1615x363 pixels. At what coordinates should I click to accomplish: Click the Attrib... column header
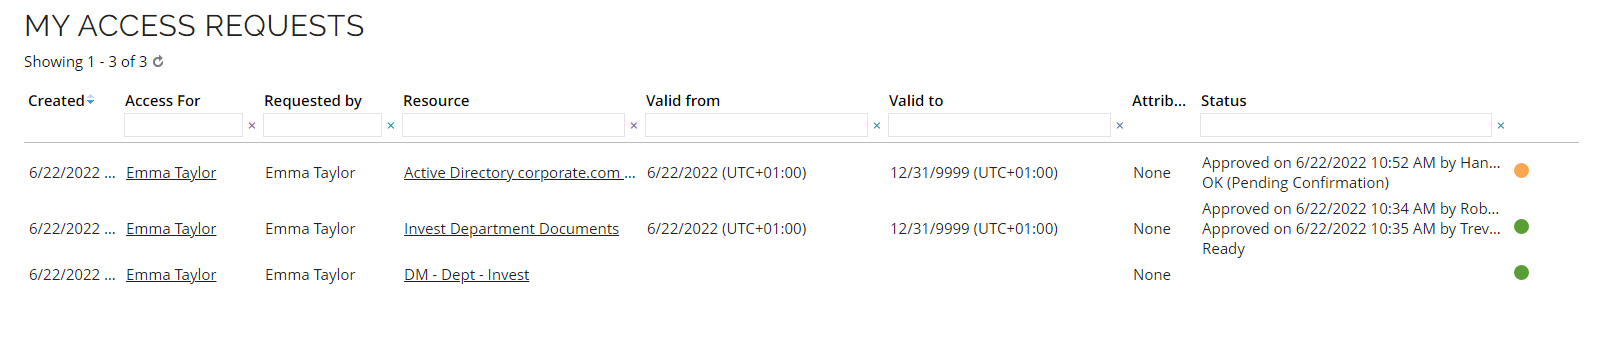coord(1159,101)
